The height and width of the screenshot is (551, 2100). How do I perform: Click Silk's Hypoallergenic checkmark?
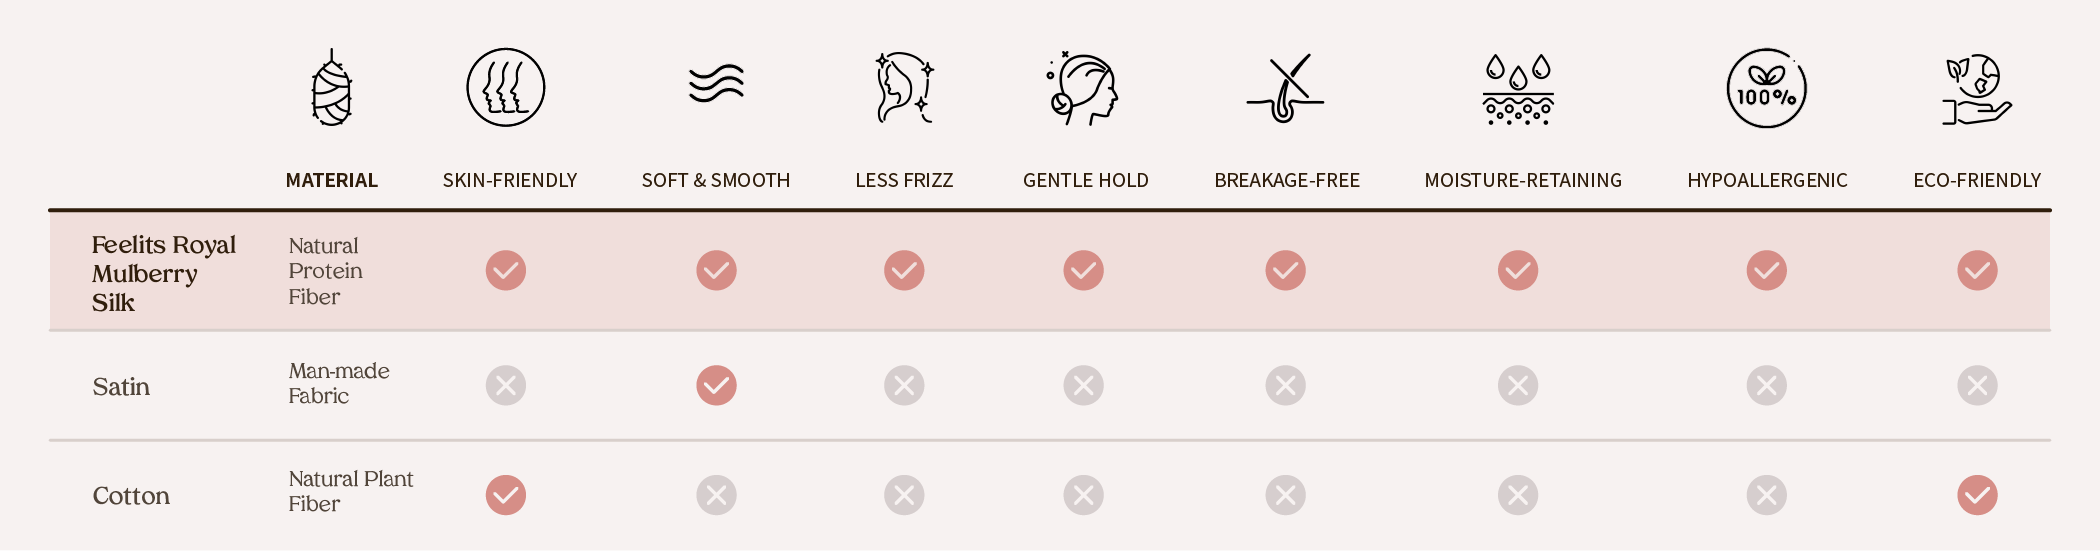click(x=1767, y=270)
